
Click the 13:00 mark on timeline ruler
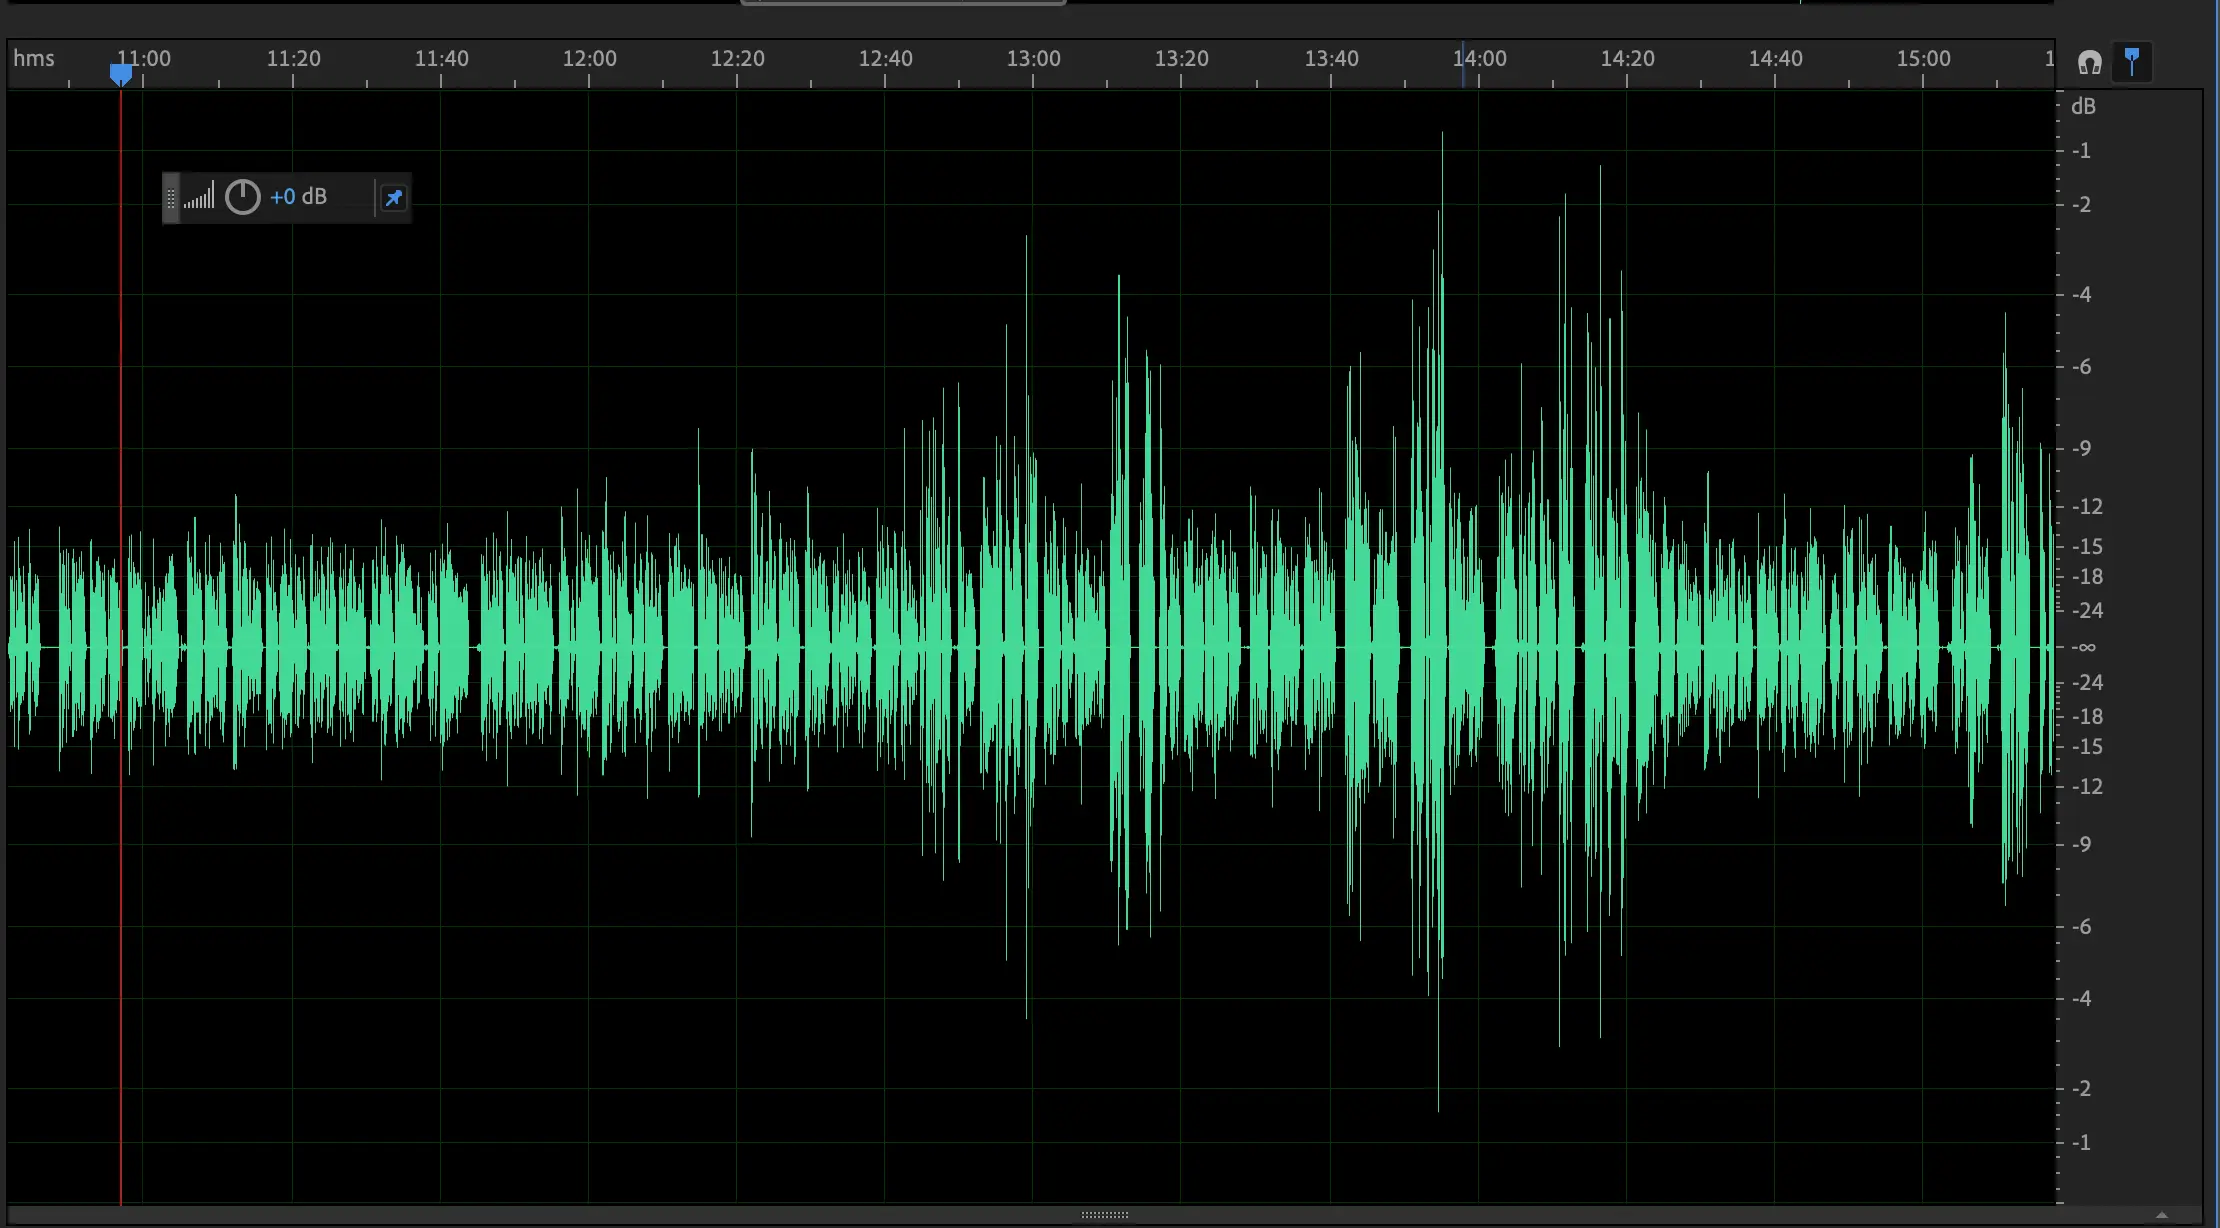click(1033, 59)
